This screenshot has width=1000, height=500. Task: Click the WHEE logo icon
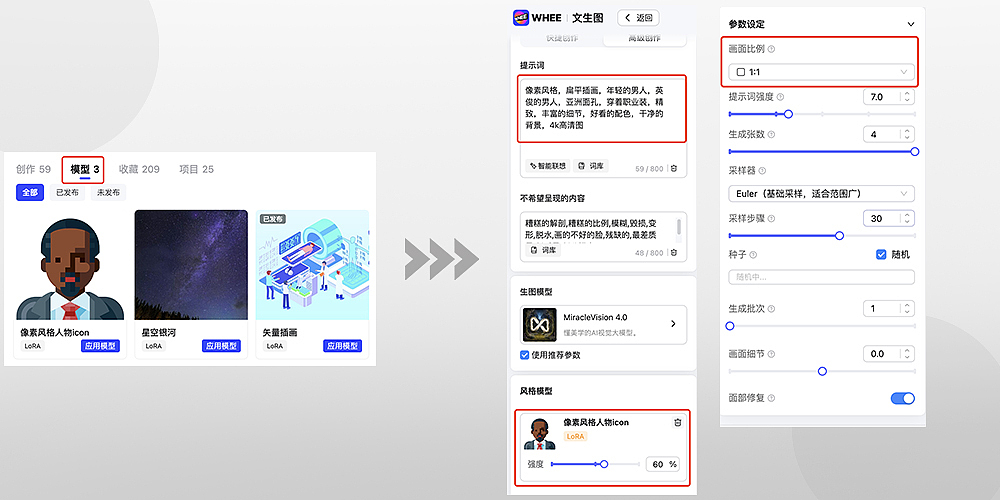coord(521,18)
